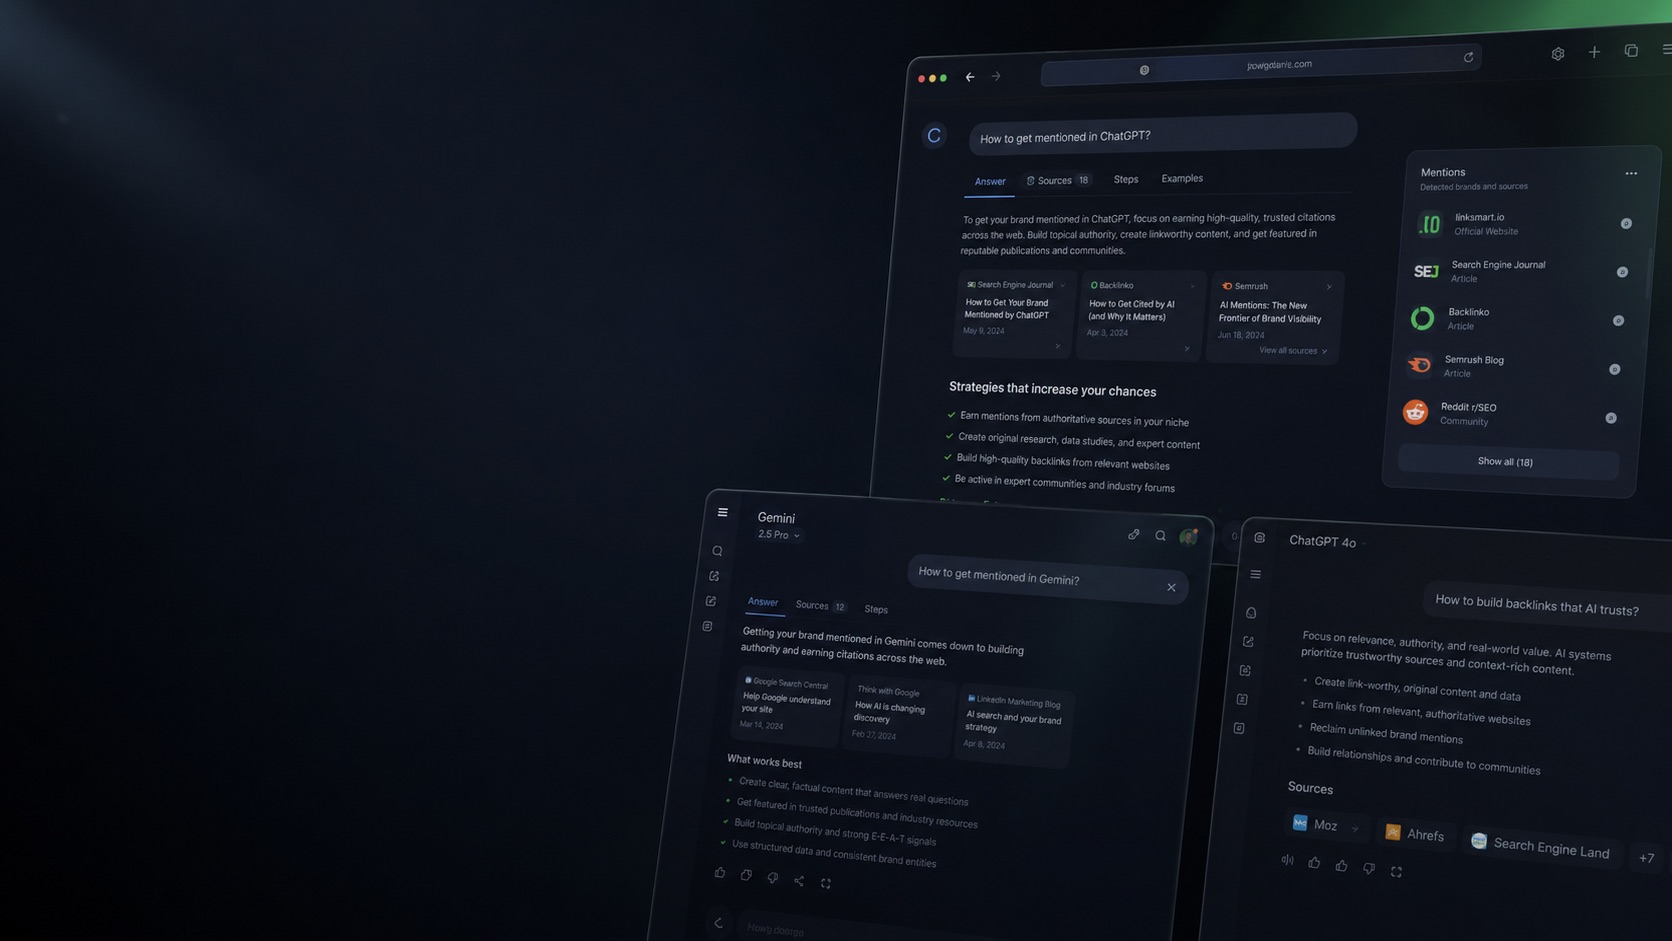Expand the ChatGPT 4o answer to fullscreen
Viewport: 1672px width, 941px height.
[x=1396, y=871]
